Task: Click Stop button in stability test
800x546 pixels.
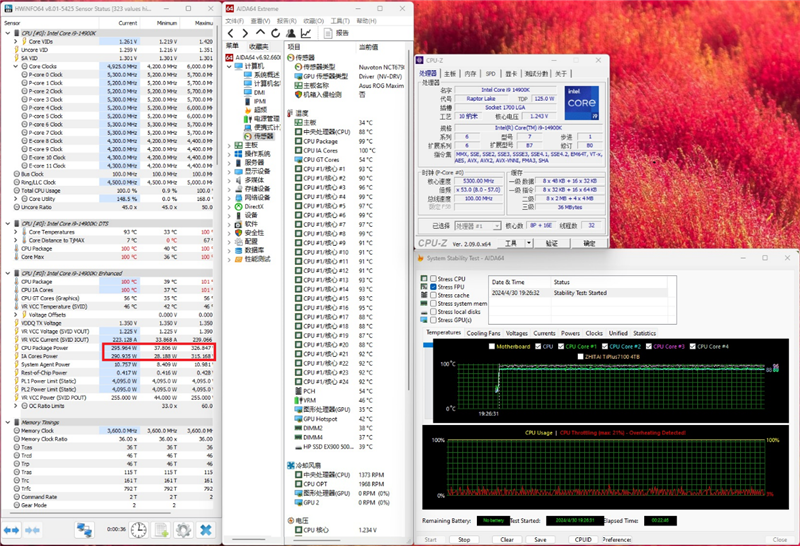Action: coord(464,539)
